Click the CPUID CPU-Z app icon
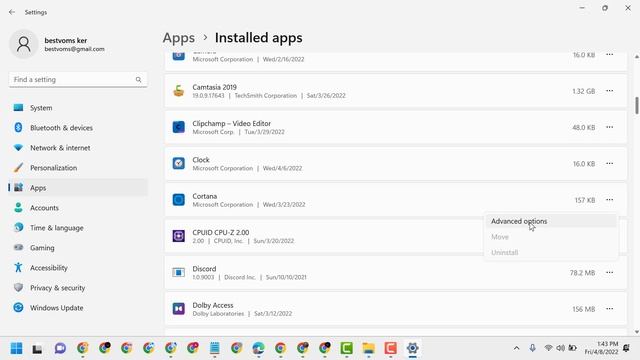 pyautogui.click(x=178, y=236)
